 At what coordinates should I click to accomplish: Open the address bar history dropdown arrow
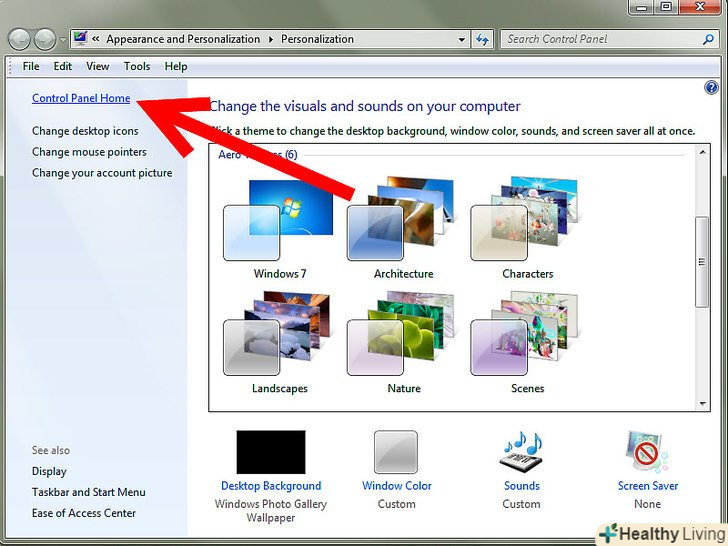tap(461, 39)
